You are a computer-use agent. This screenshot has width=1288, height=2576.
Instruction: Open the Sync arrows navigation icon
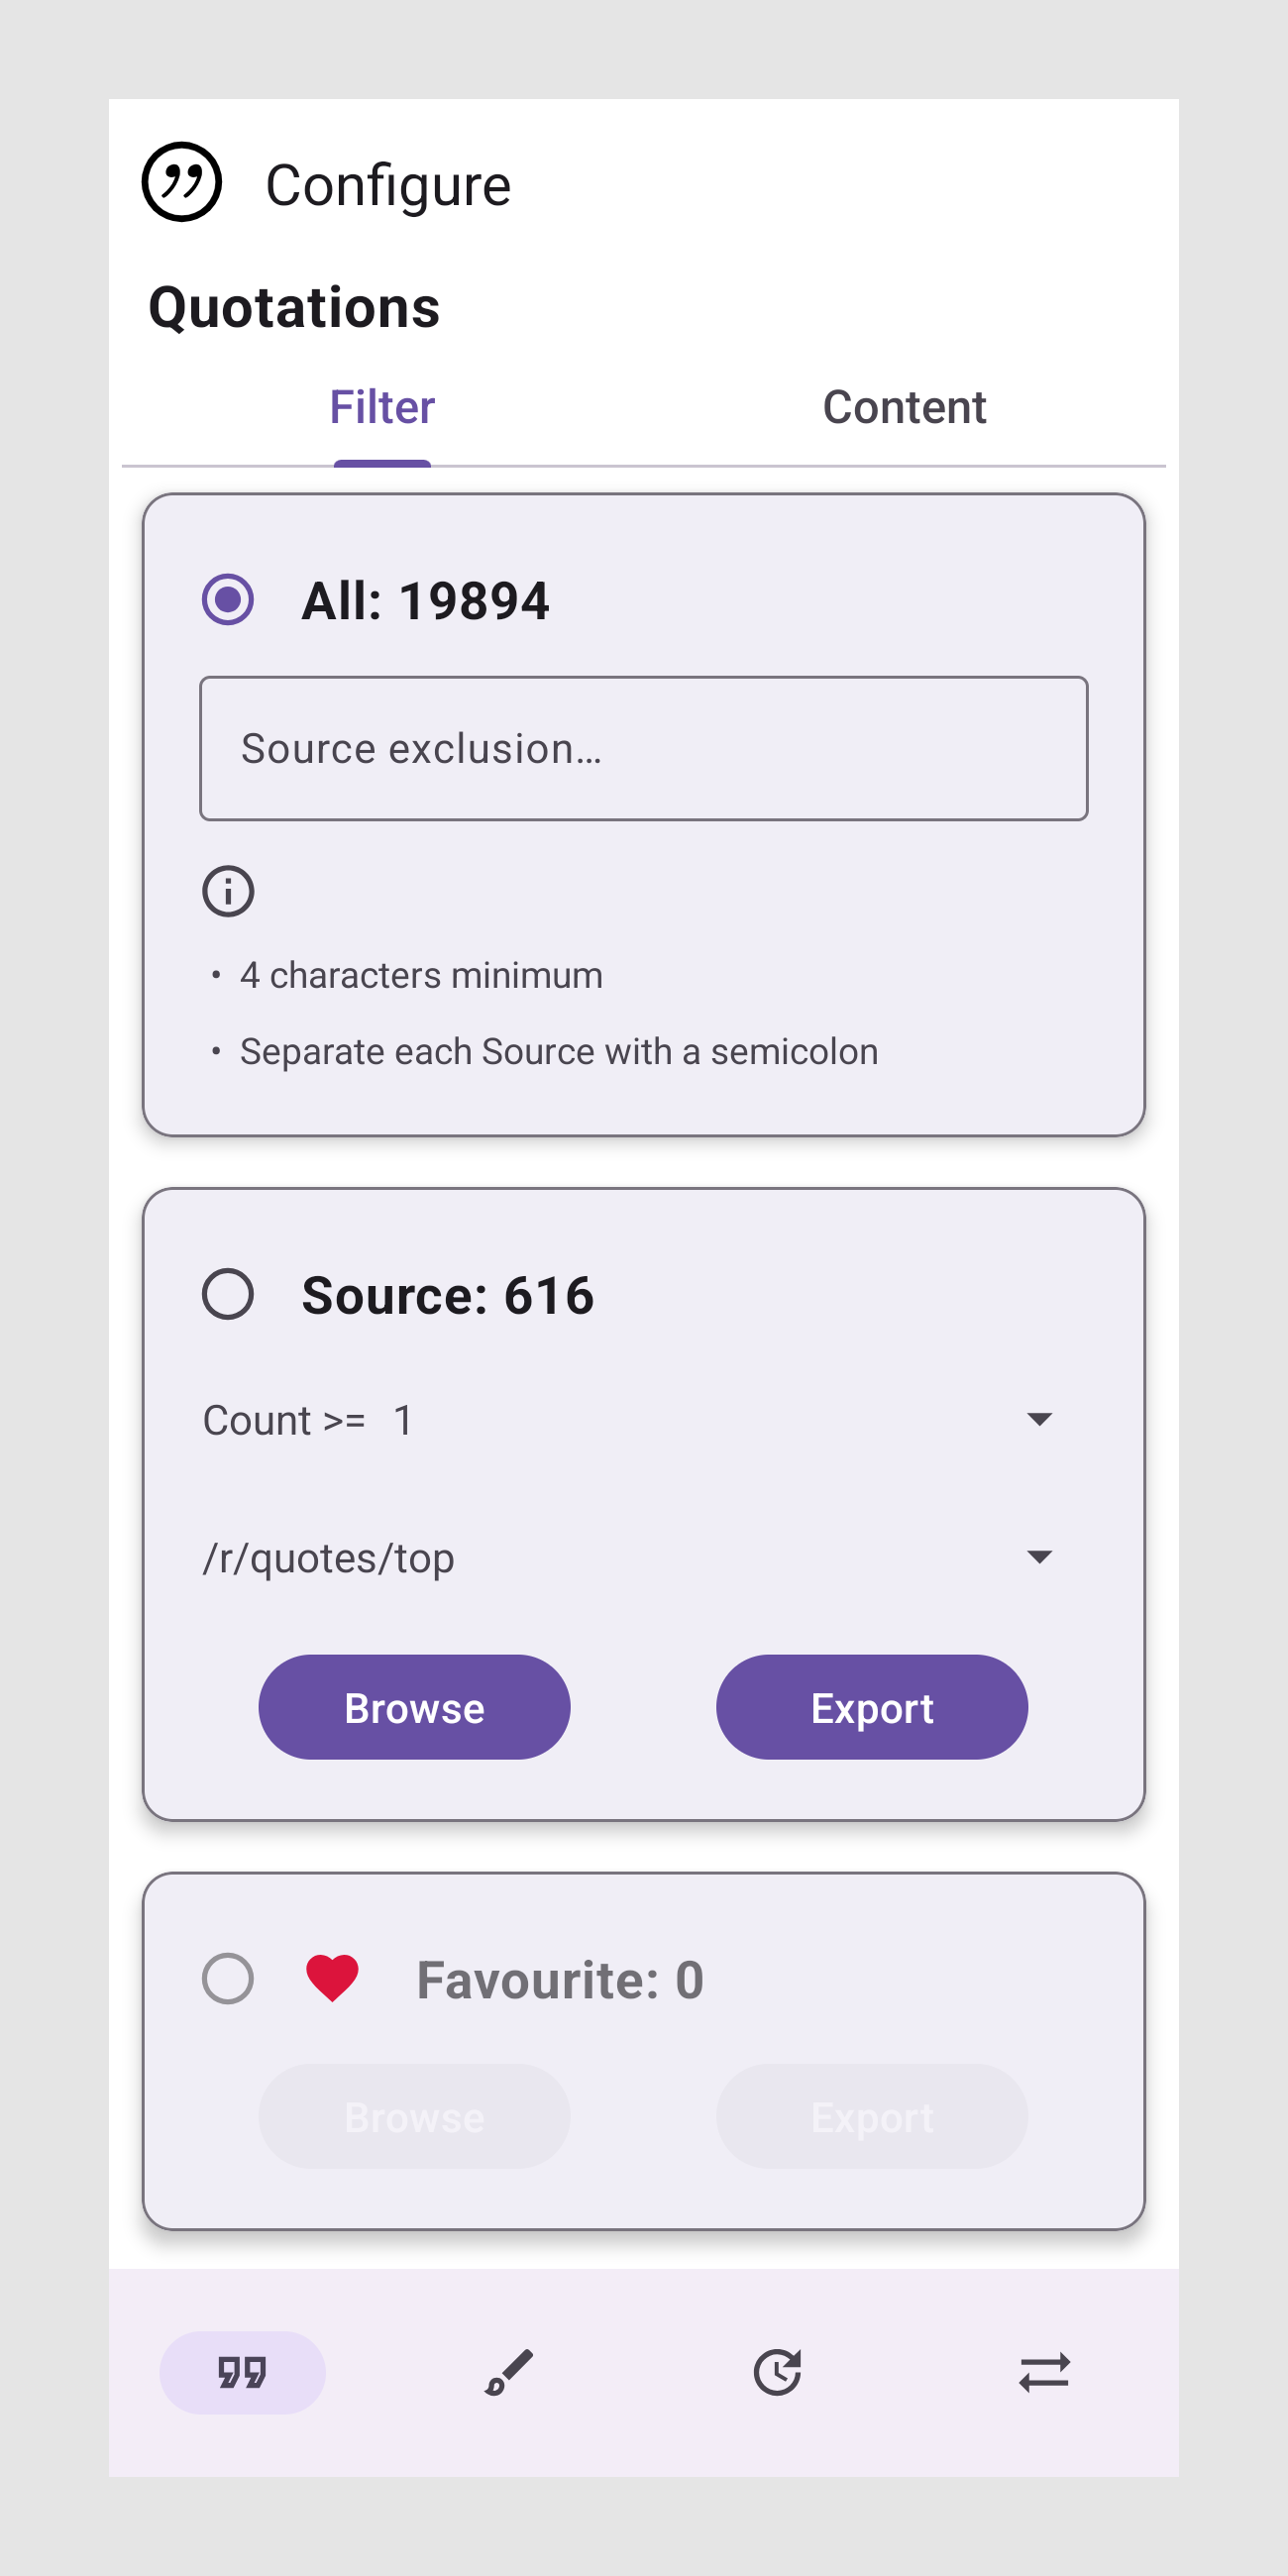[1044, 2372]
